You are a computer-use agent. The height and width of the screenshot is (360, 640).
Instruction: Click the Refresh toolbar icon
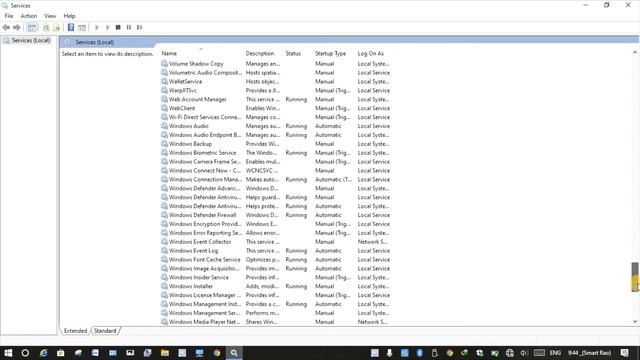click(46, 27)
